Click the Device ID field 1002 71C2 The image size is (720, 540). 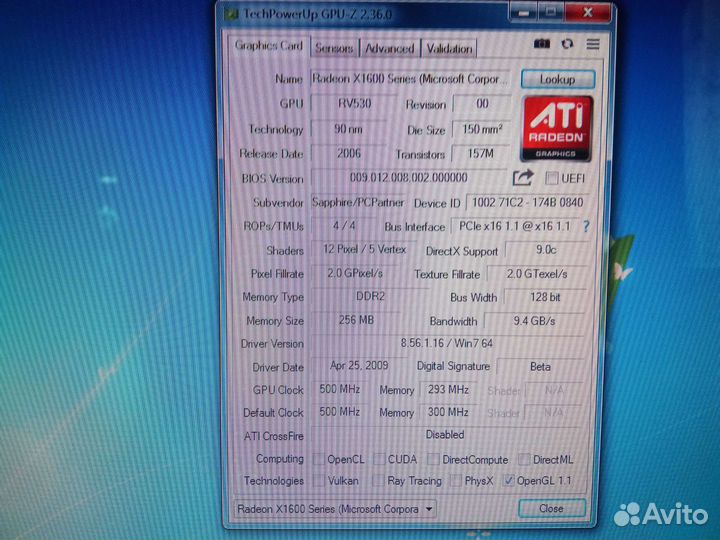click(527, 202)
